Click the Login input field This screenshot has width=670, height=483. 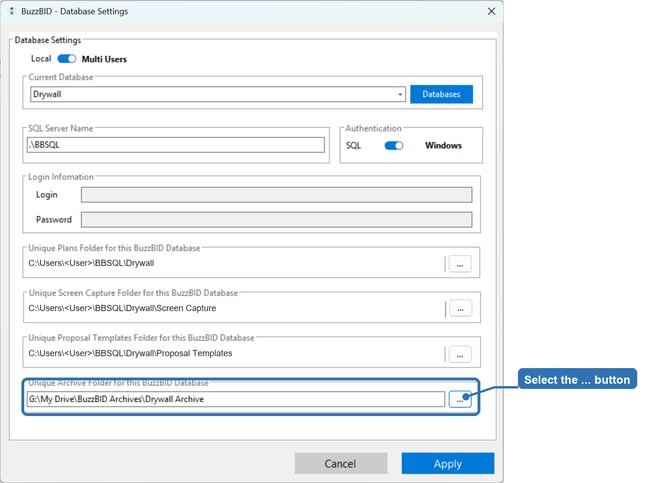click(276, 194)
